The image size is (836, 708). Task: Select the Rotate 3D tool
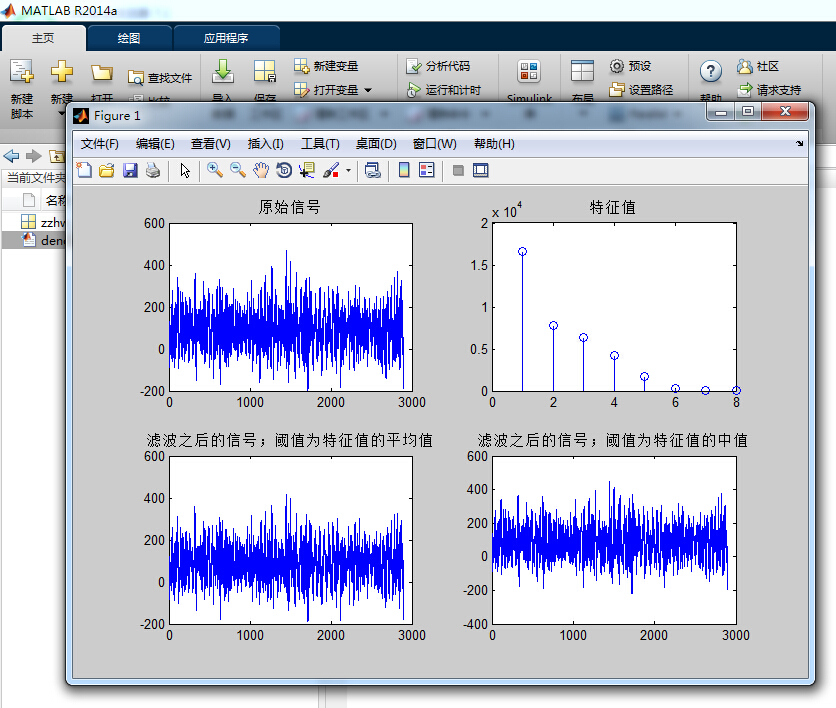[284, 171]
